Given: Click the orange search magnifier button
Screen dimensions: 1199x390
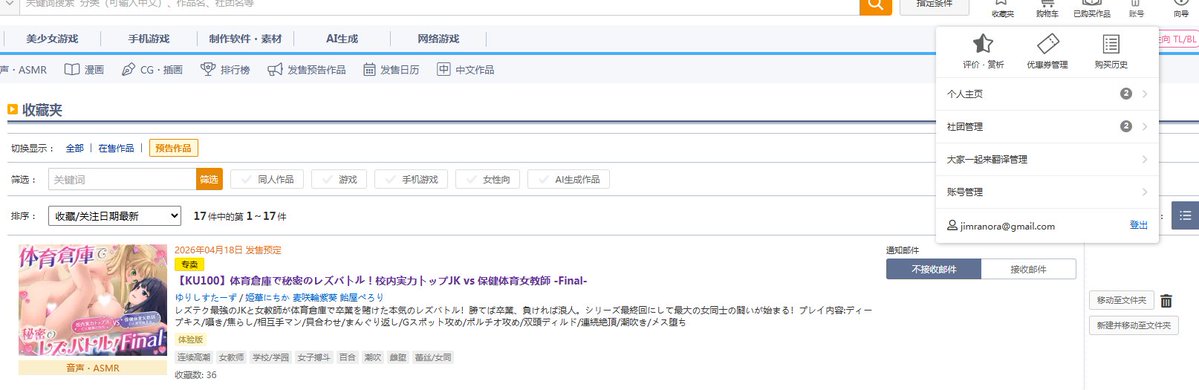Looking at the screenshot, I should pos(876,5).
